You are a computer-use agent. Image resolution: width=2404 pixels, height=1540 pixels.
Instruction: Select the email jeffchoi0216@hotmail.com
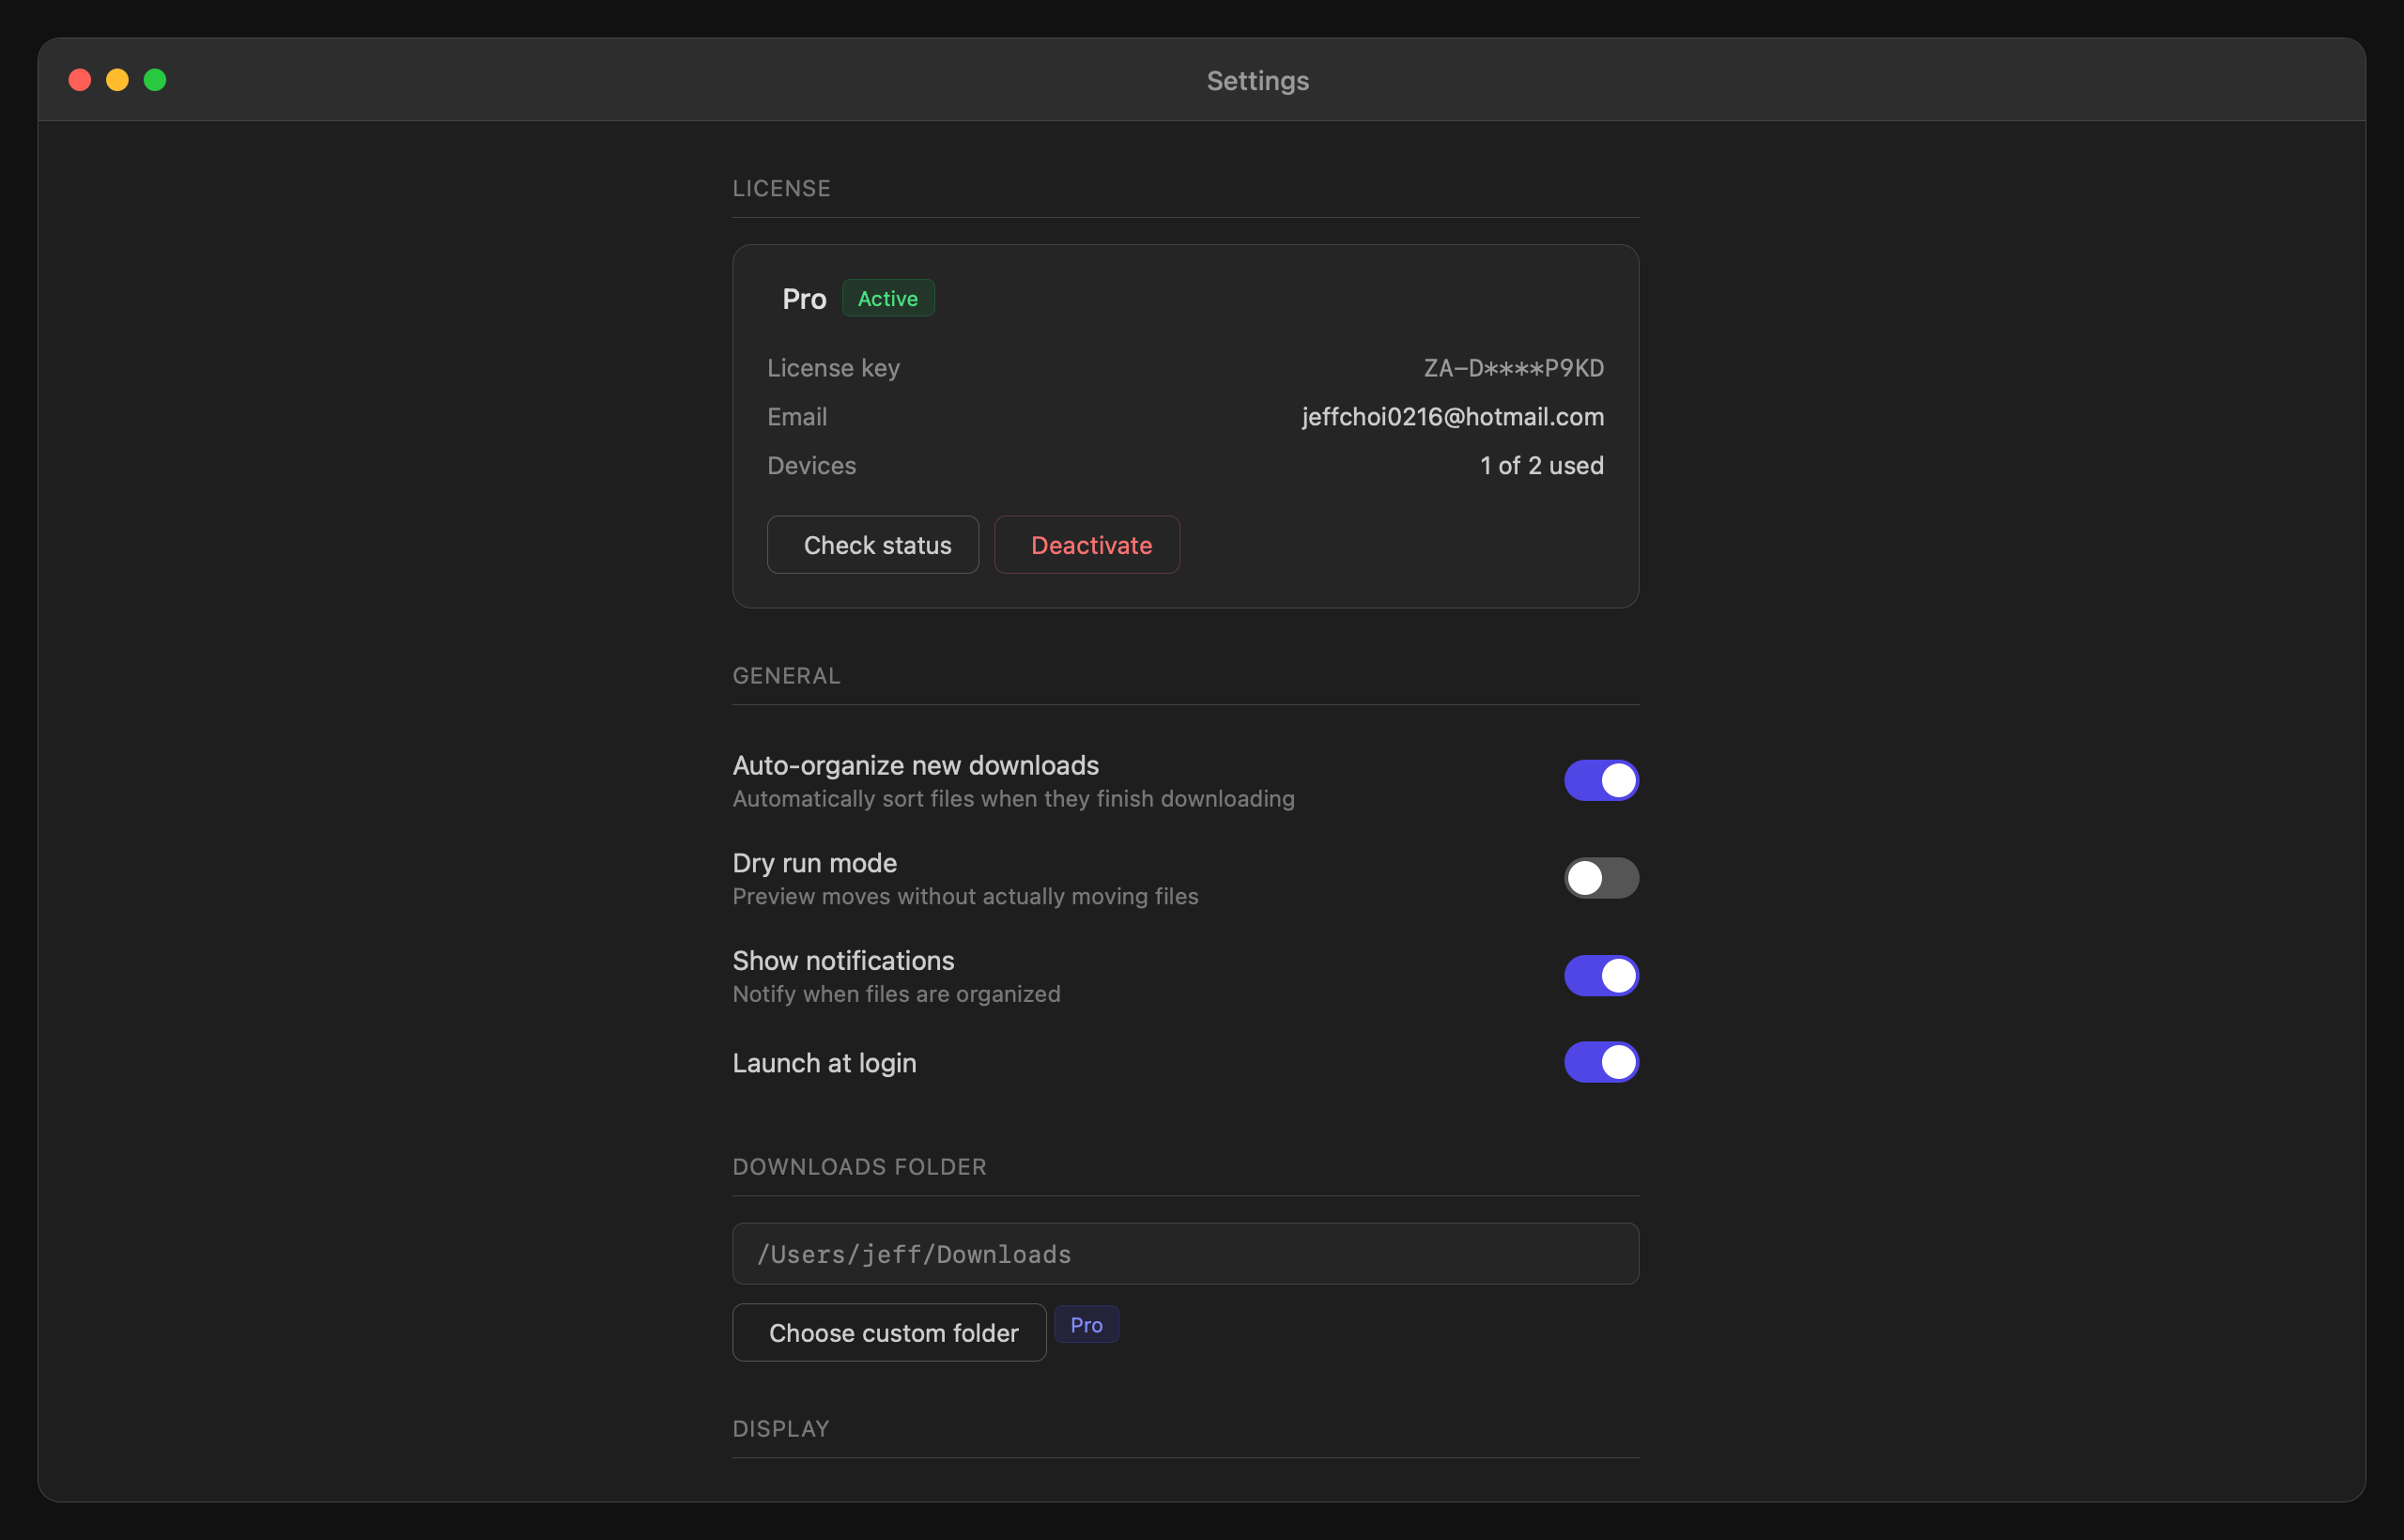point(1453,417)
